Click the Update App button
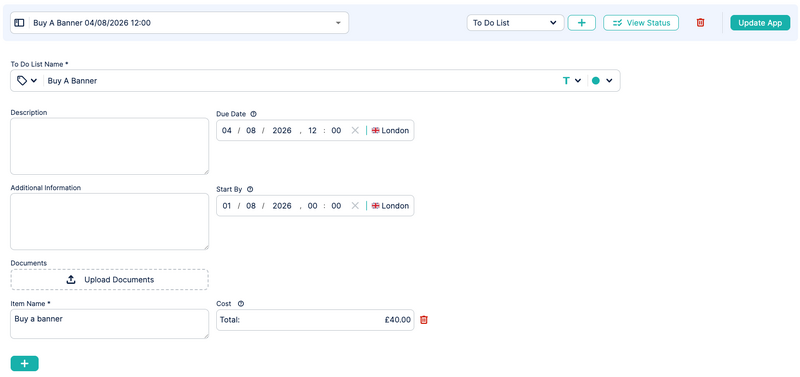 (x=760, y=23)
